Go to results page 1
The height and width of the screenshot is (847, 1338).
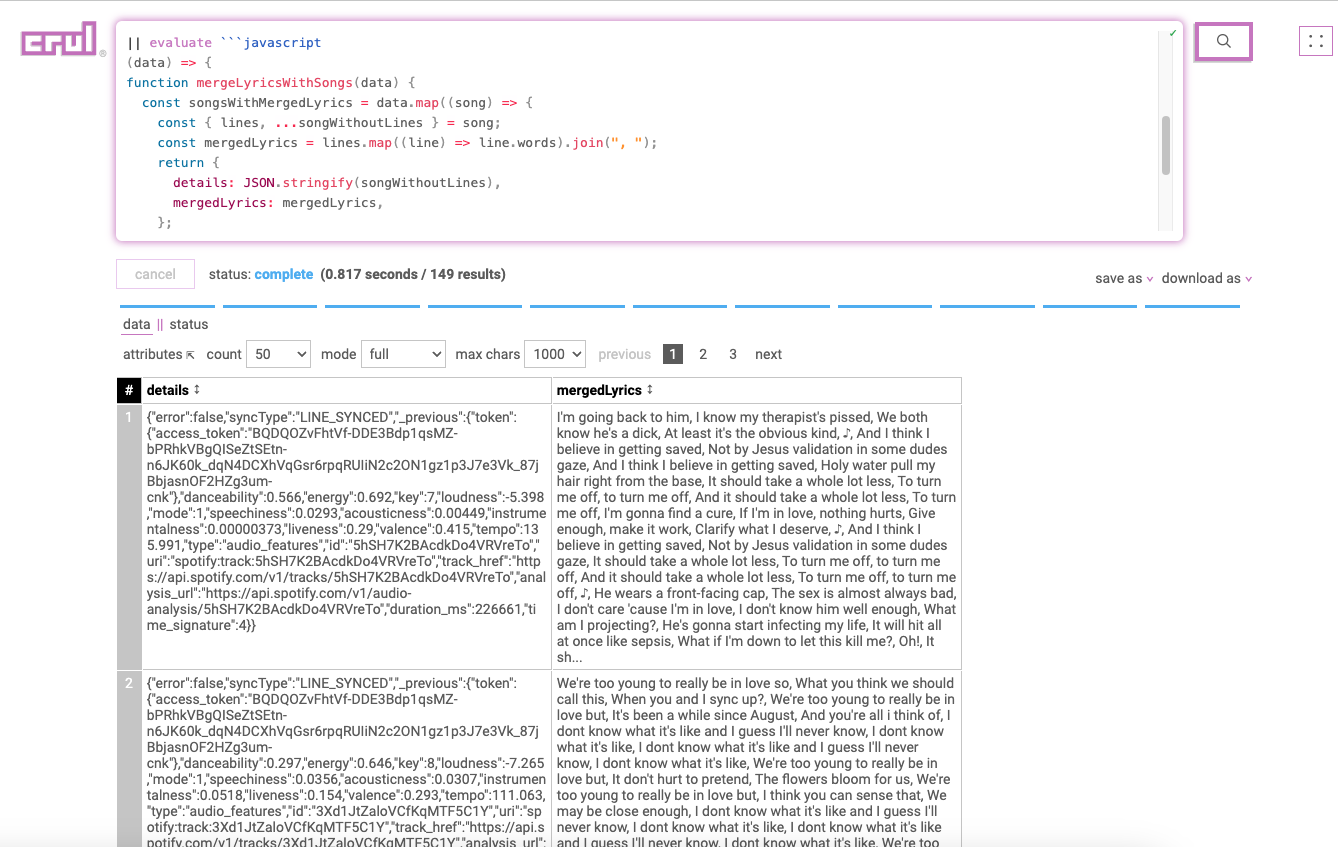tap(673, 354)
